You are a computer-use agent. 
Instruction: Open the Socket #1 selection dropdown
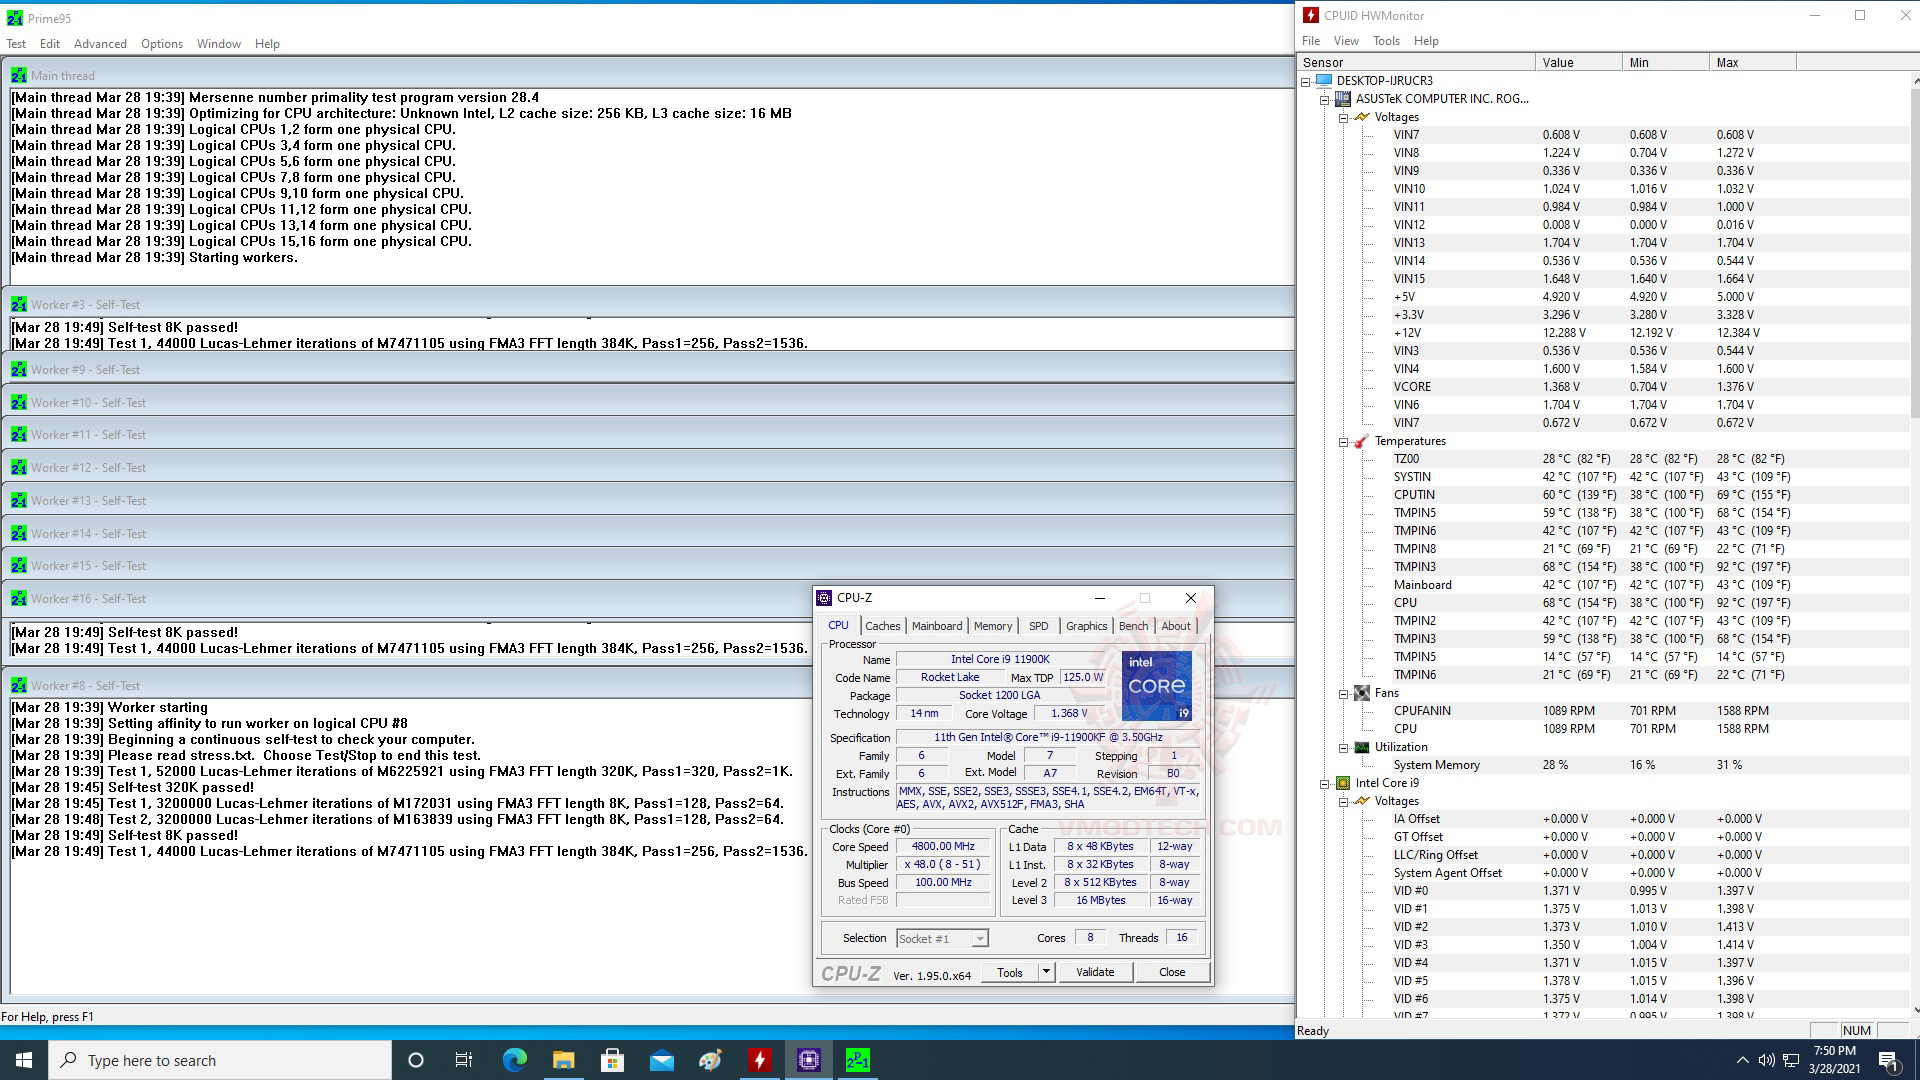980,938
